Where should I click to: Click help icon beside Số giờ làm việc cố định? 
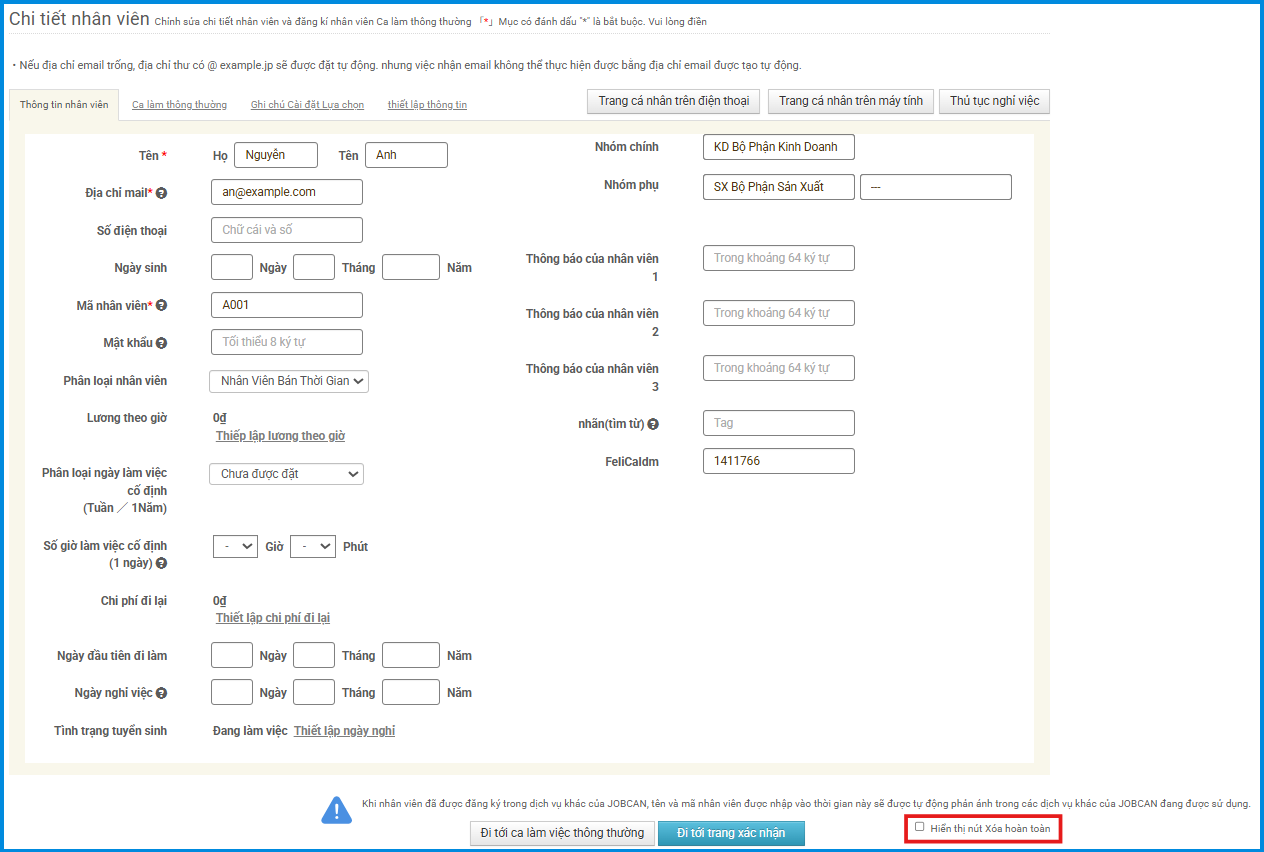161,564
